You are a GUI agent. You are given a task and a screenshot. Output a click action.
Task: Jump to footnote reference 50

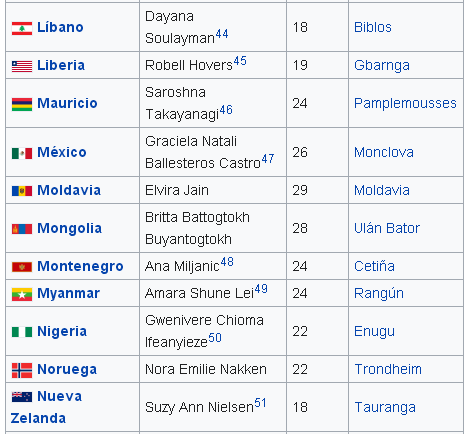pyautogui.click(x=215, y=338)
